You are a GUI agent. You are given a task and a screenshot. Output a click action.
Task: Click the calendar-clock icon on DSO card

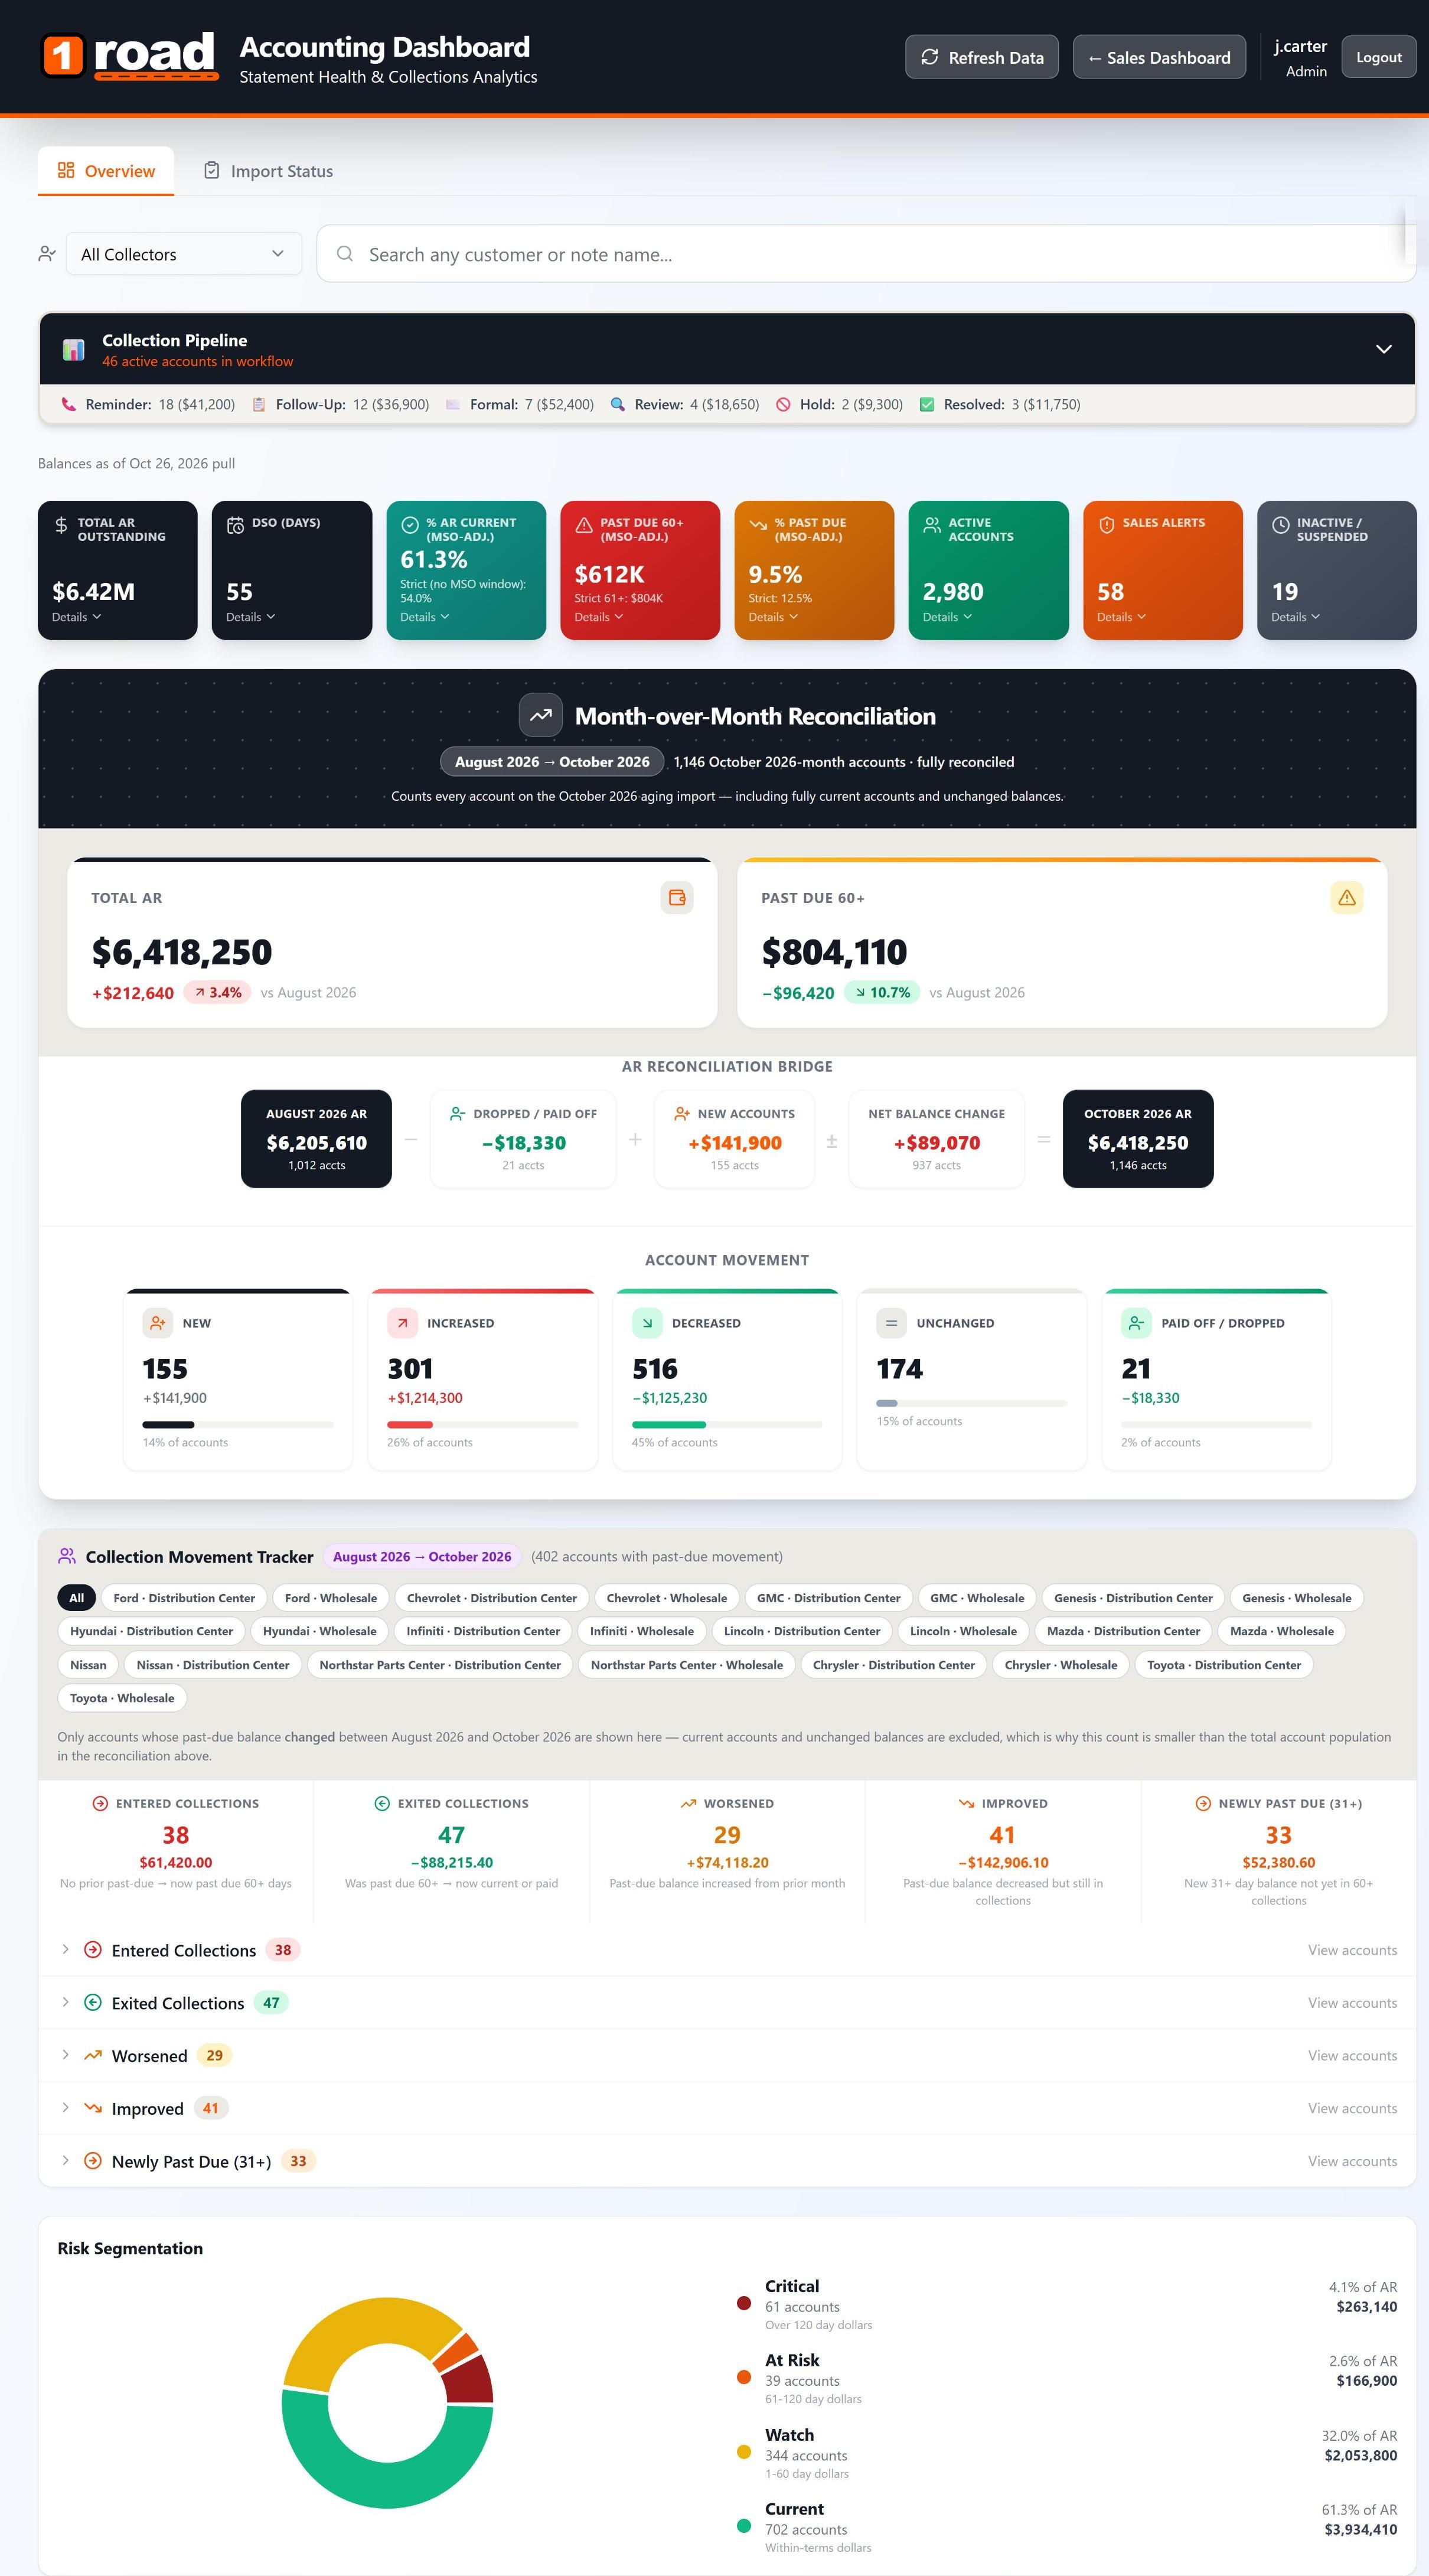coord(235,525)
